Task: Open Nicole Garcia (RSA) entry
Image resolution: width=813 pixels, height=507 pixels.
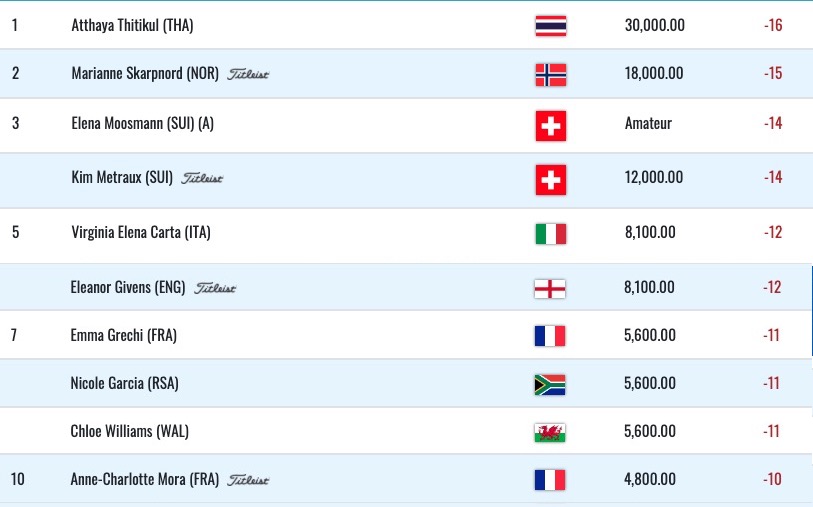Action: [124, 384]
